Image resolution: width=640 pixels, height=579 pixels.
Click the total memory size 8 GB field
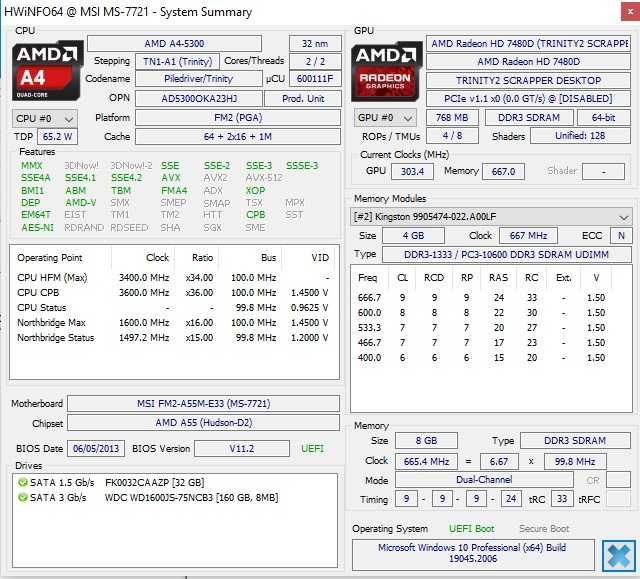click(x=426, y=441)
